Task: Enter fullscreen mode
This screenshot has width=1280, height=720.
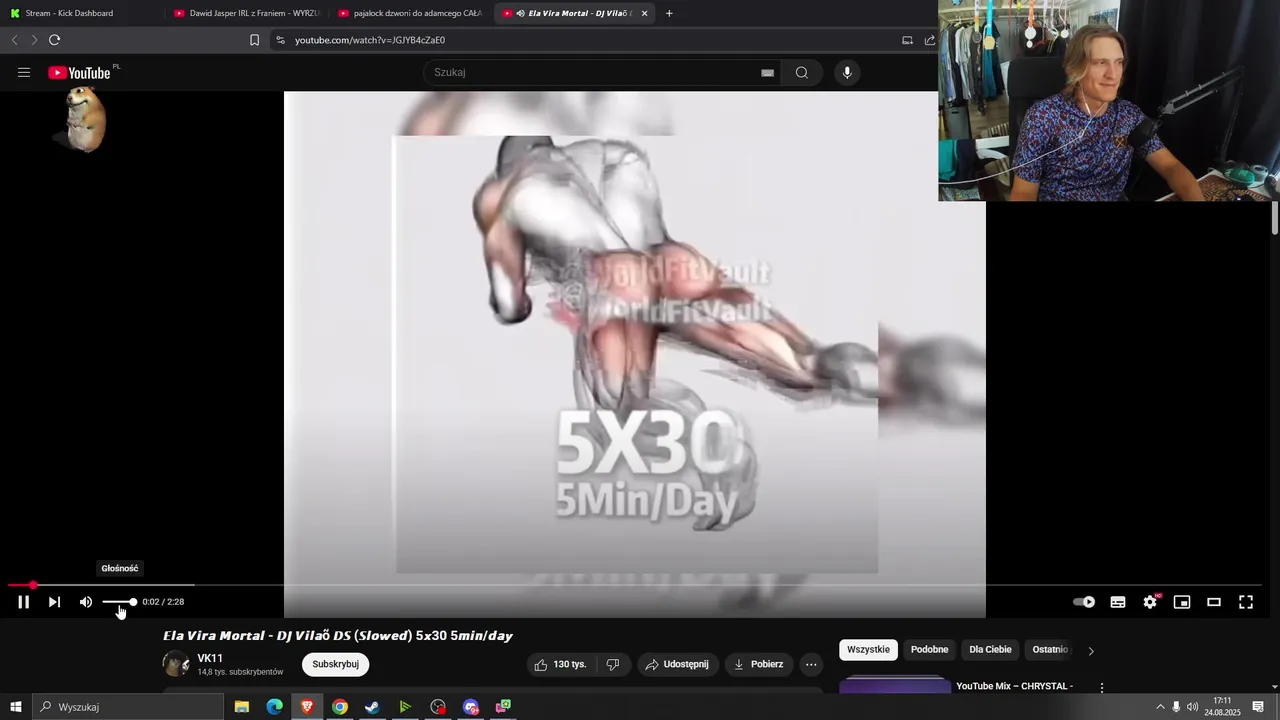Action: pos(1246,602)
